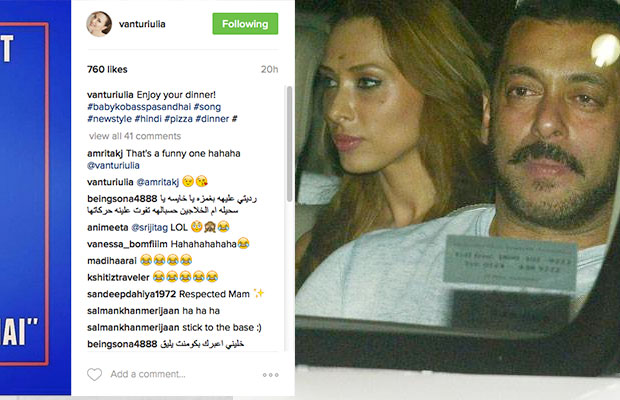
Task: Click the @srijitag mention
Action: pyautogui.click(x=149, y=227)
